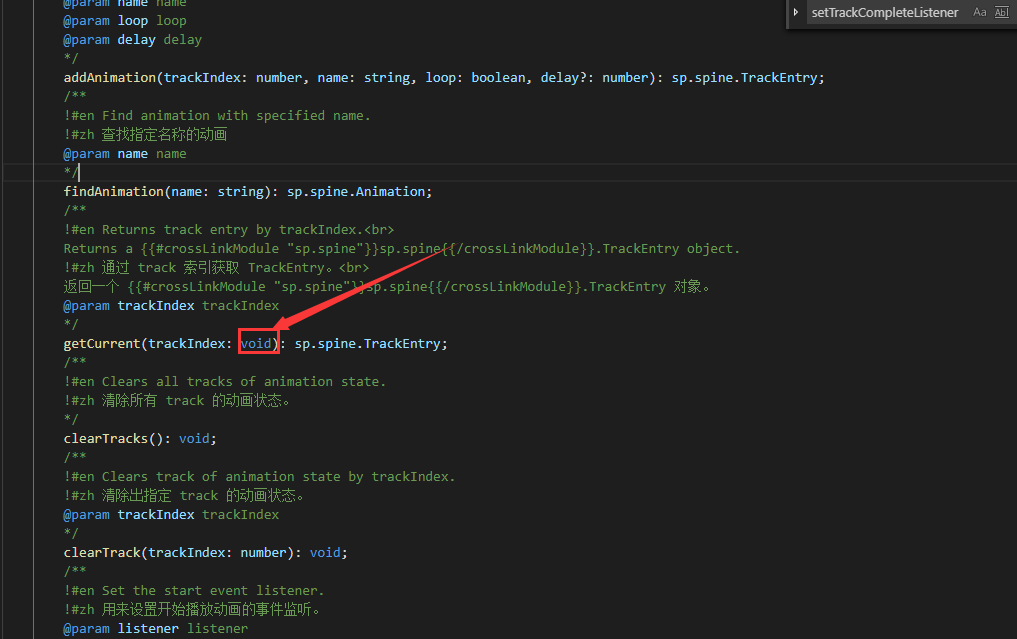Viewport: 1017px width, 639px height.
Task: Toggle Match Case in find widget
Action: (x=979, y=13)
